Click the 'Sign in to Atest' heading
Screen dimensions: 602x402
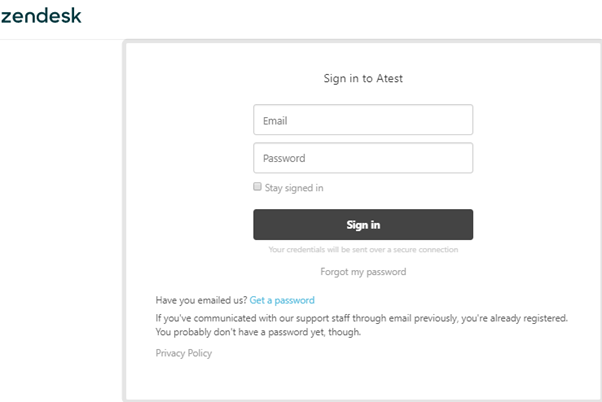363,78
